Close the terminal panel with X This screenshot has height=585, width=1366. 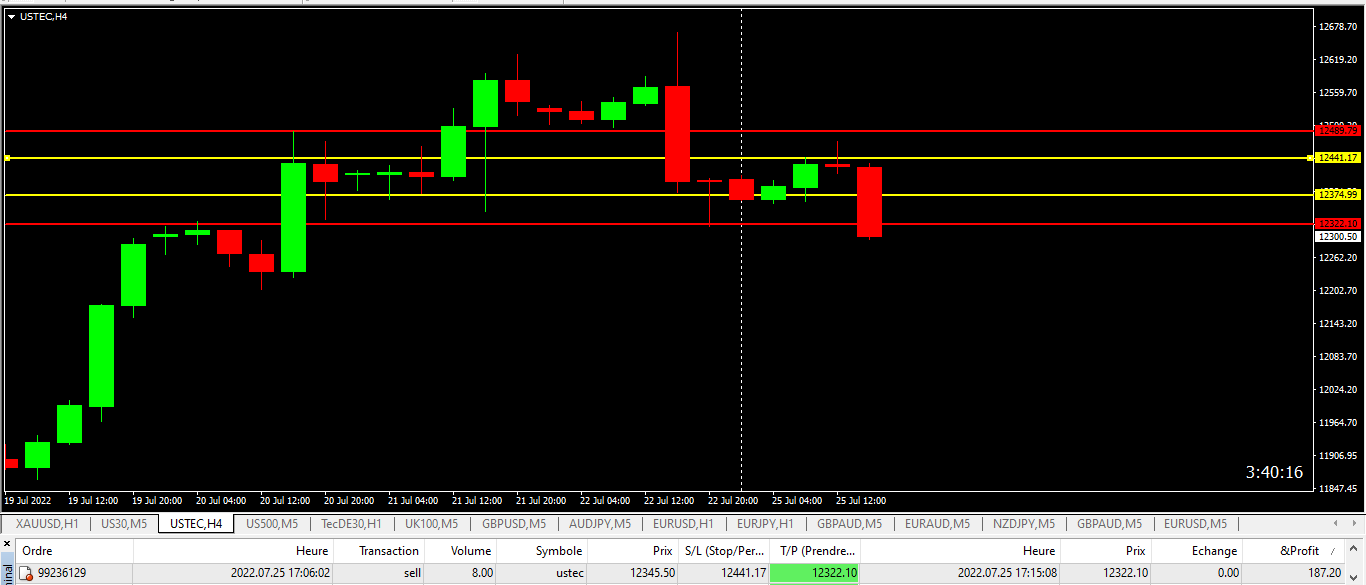pyautogui.click(x=6, y=542)
